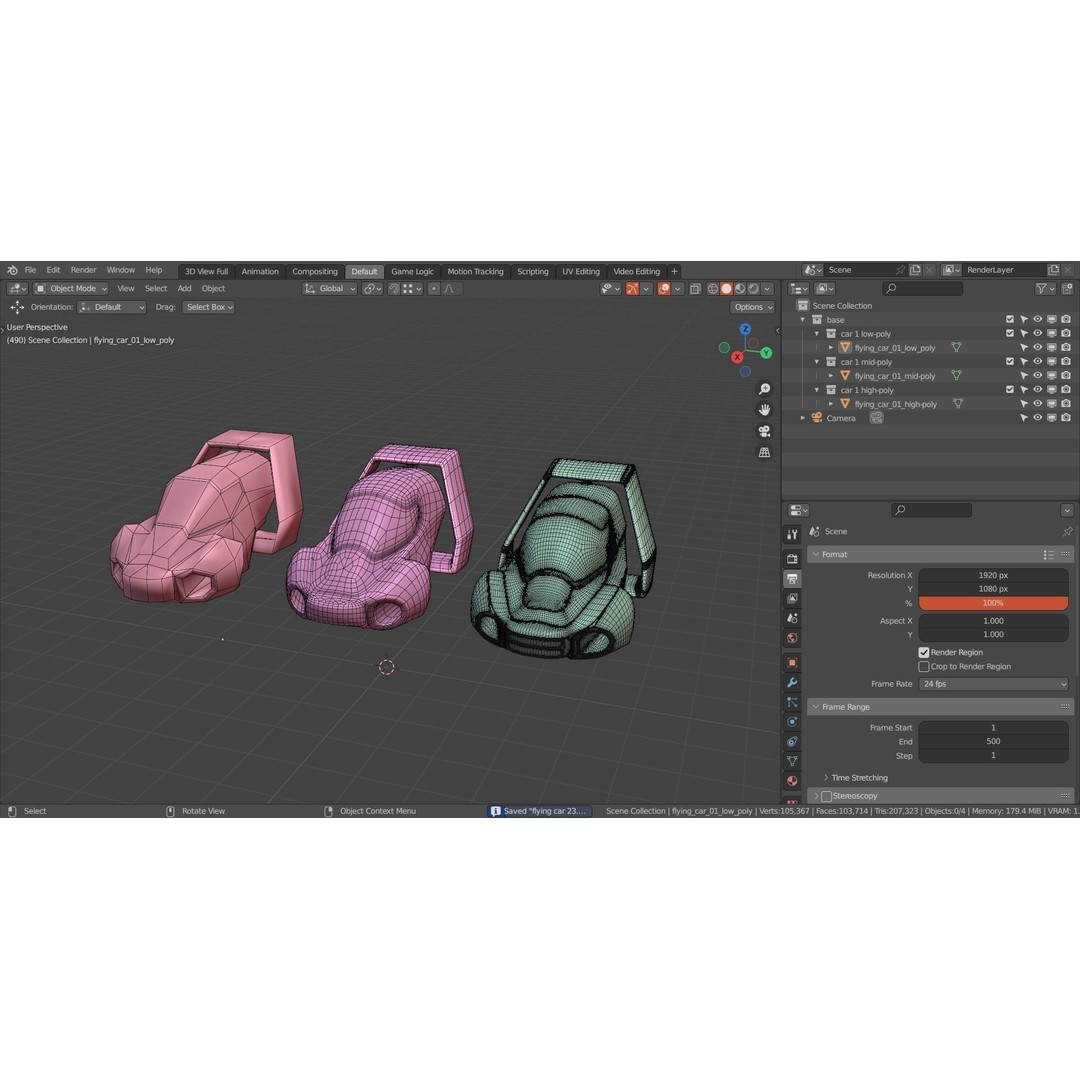
Task: Click the outliner filter funnel icon
Action: pyautogui.click(x=1043, y=288)
